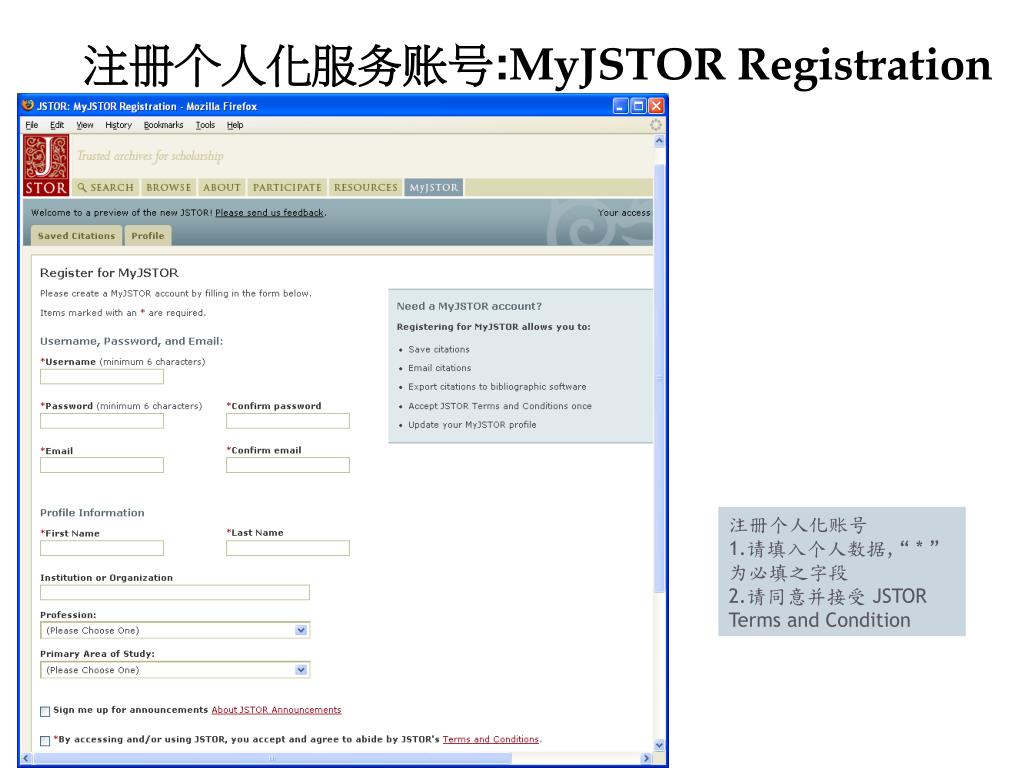Click Please send us feedback link

click(269, 212)
